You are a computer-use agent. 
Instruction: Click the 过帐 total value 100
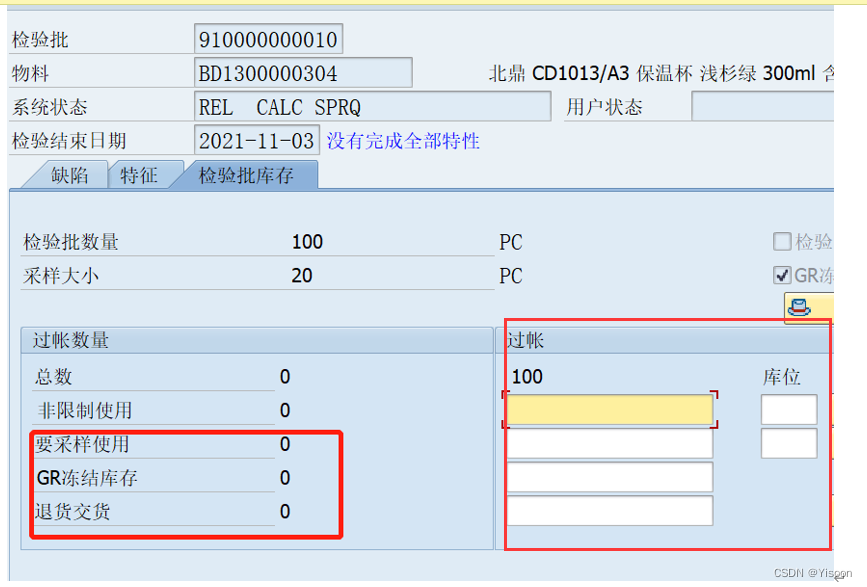527,377
